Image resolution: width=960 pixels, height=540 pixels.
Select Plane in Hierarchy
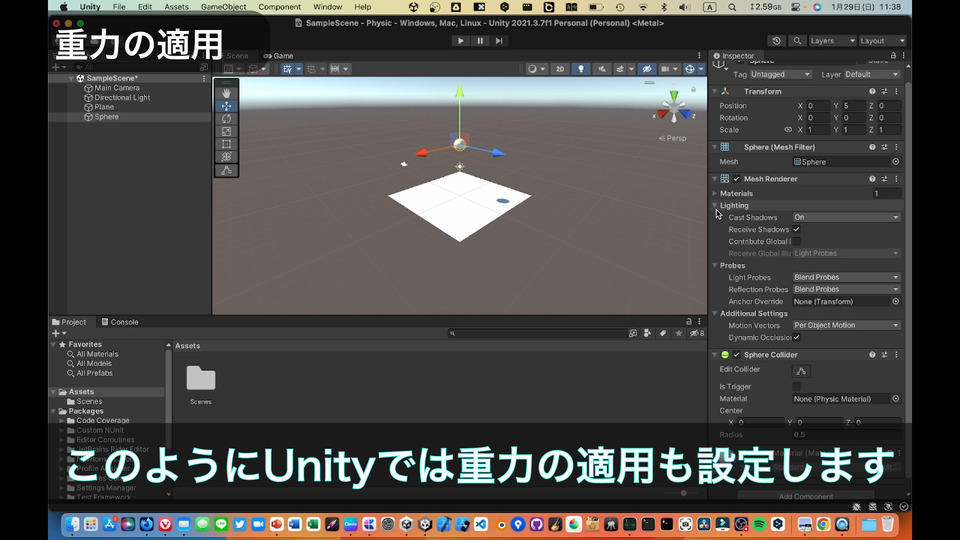[x=104, y=107]
